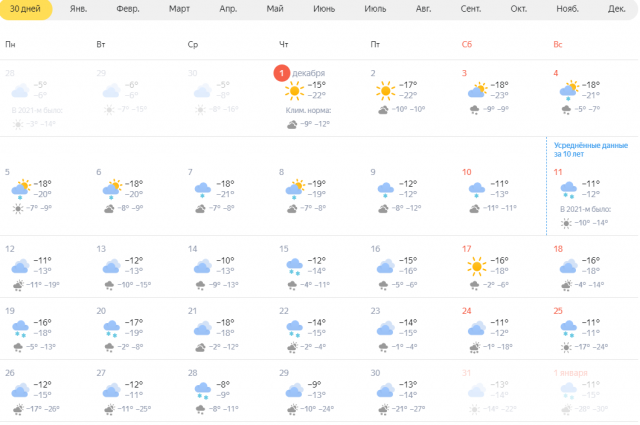Choose the 'Сент.' month tab
Image resolution: width=640 pixels, height=425 pixels.
point(471,9)
